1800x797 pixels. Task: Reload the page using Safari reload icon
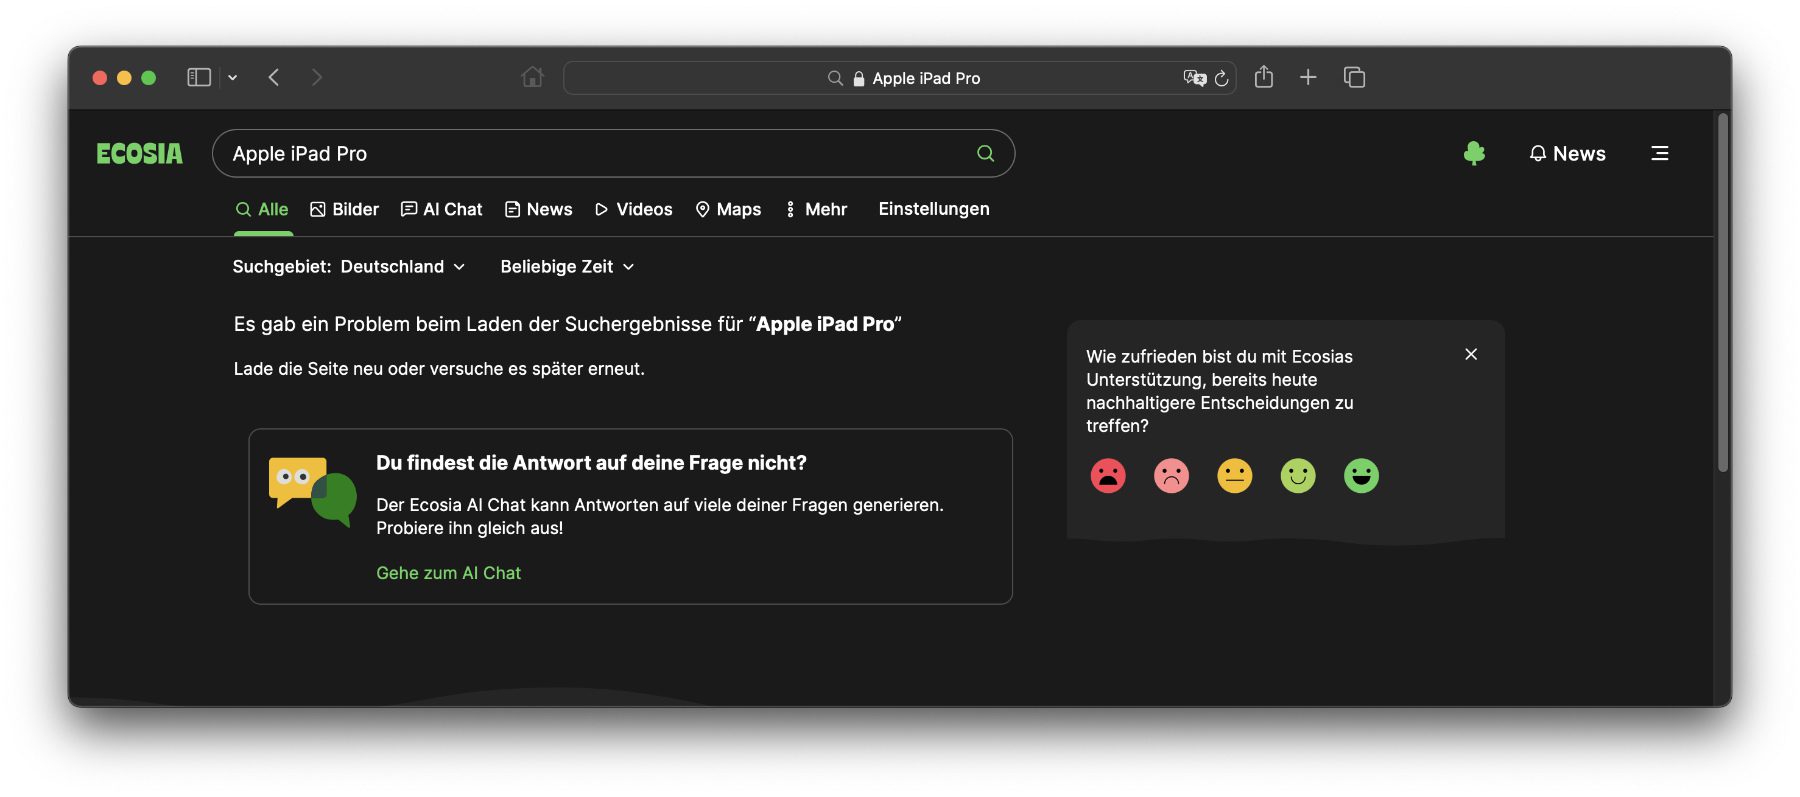(1221, 78)
